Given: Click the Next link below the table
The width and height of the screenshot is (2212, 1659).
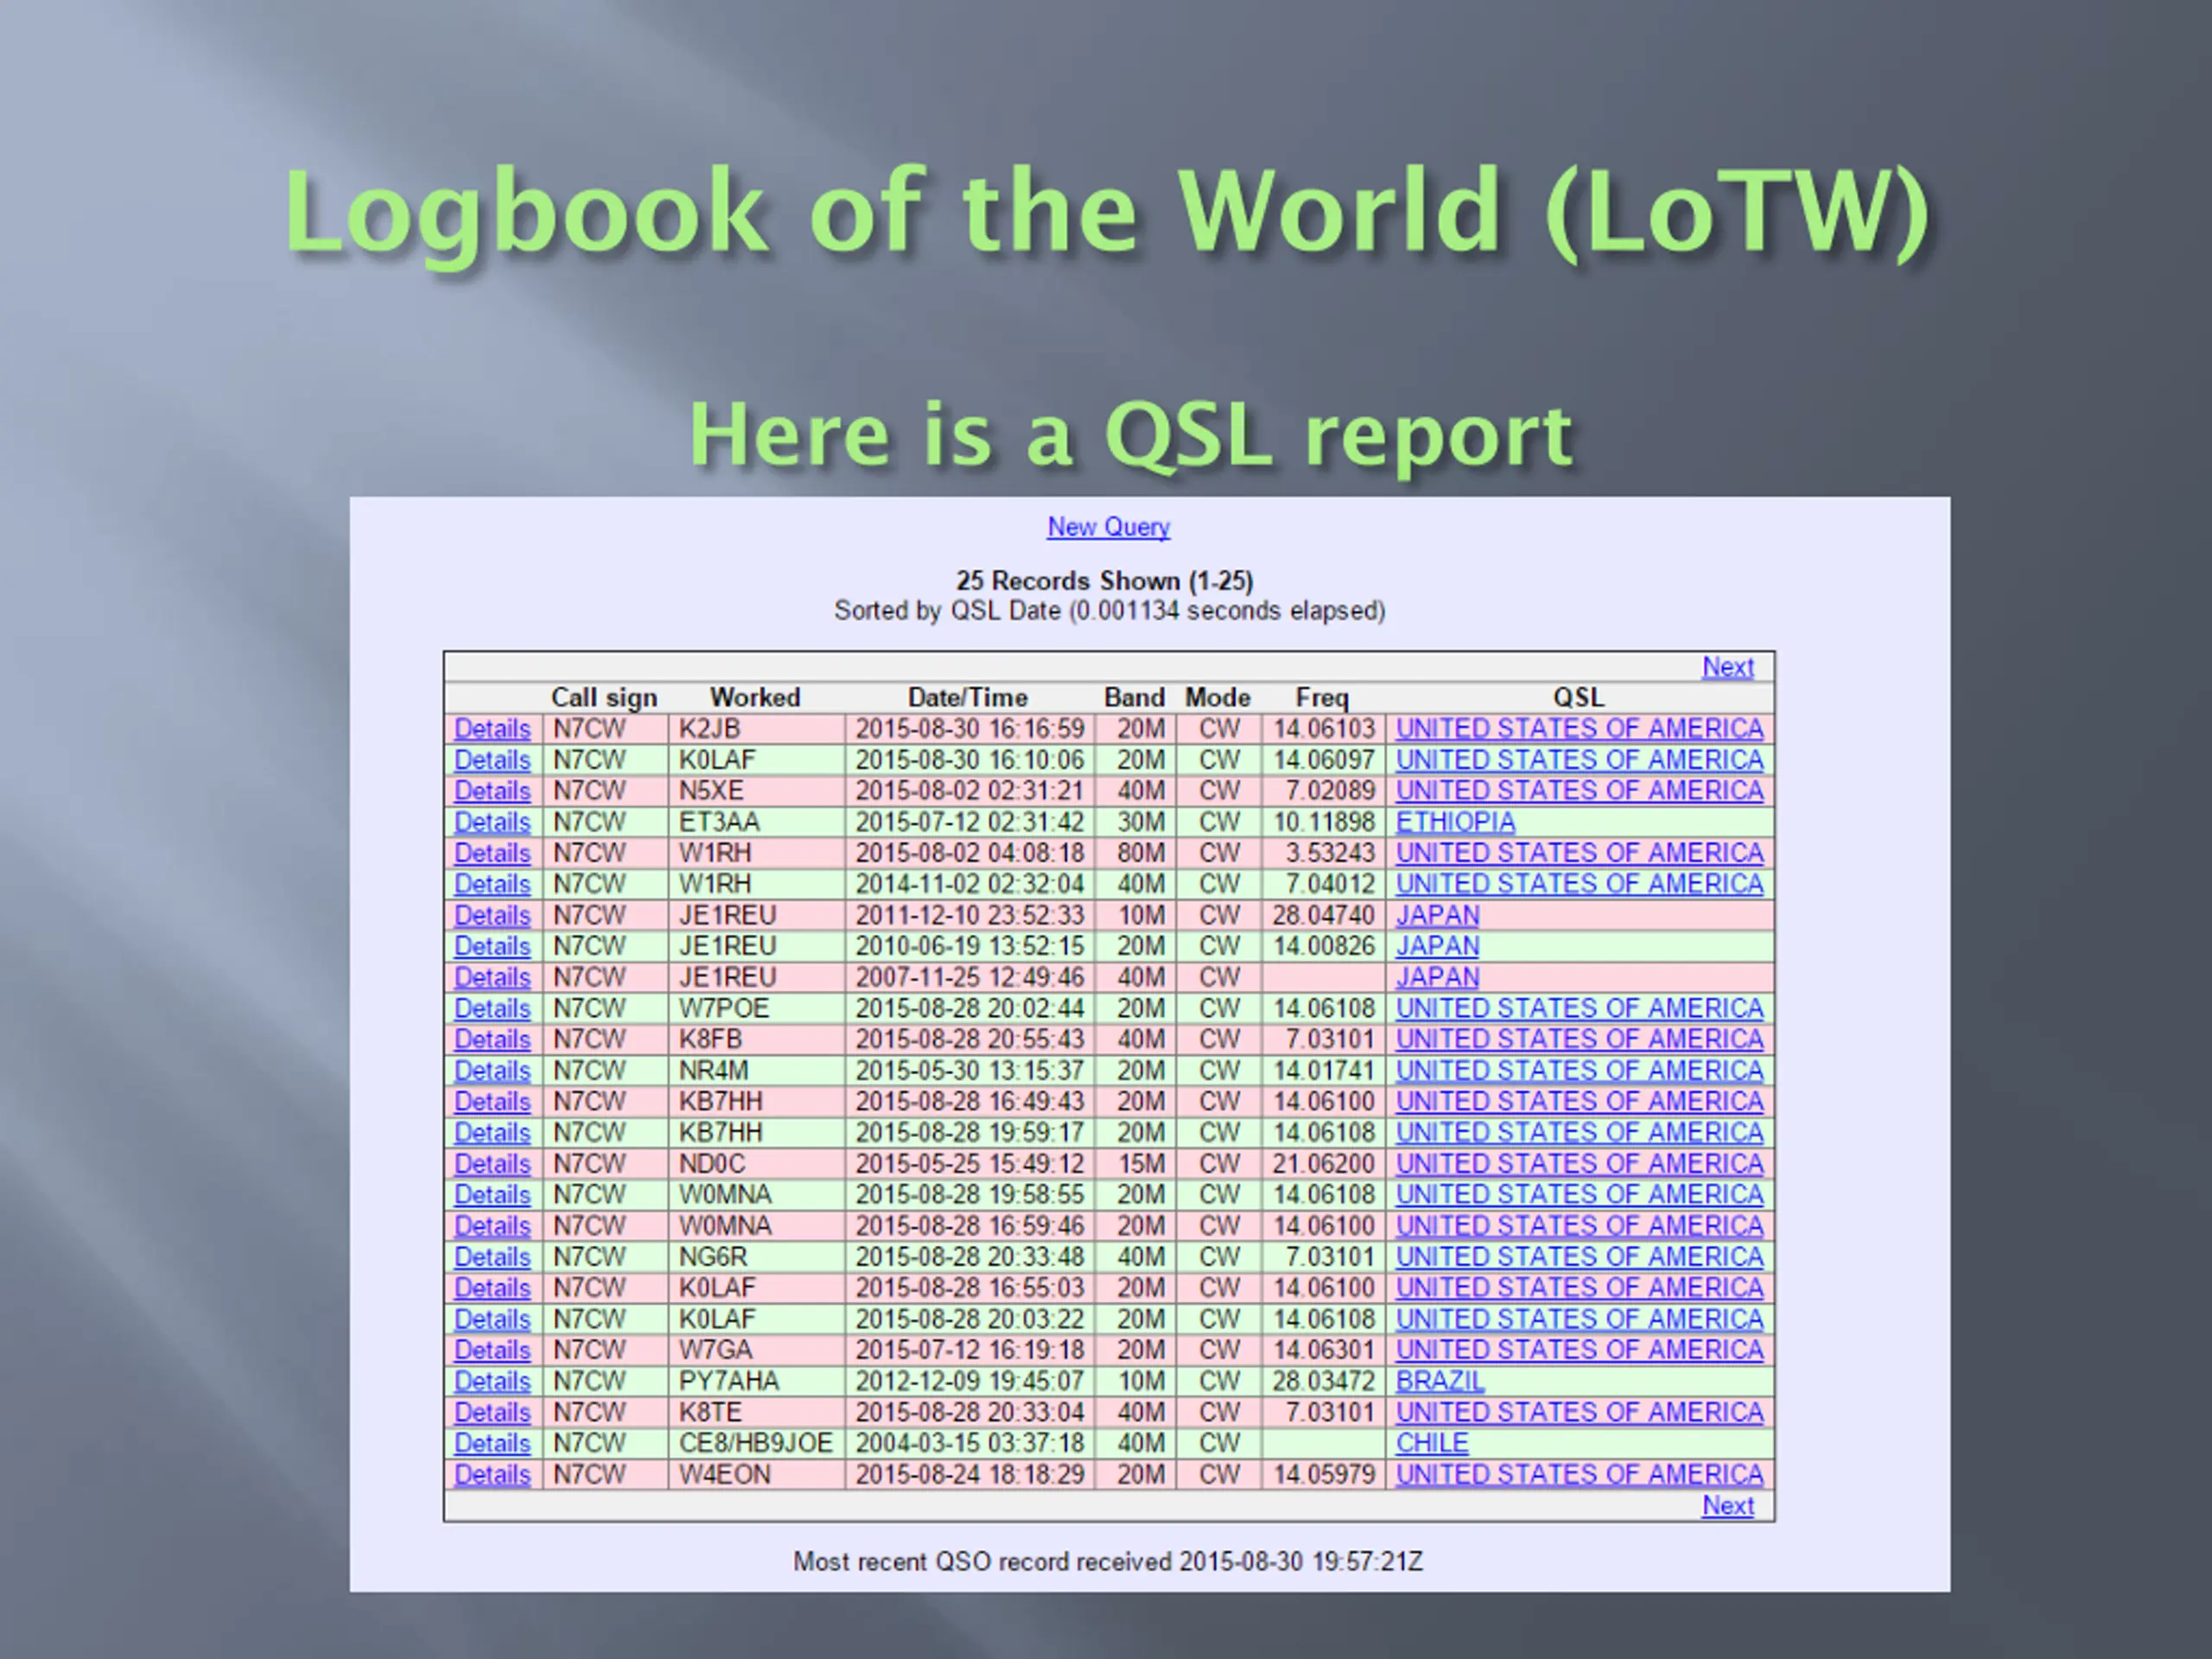Looking at the screenshot, I should pyautogui.click(x=1728, y=1506).
